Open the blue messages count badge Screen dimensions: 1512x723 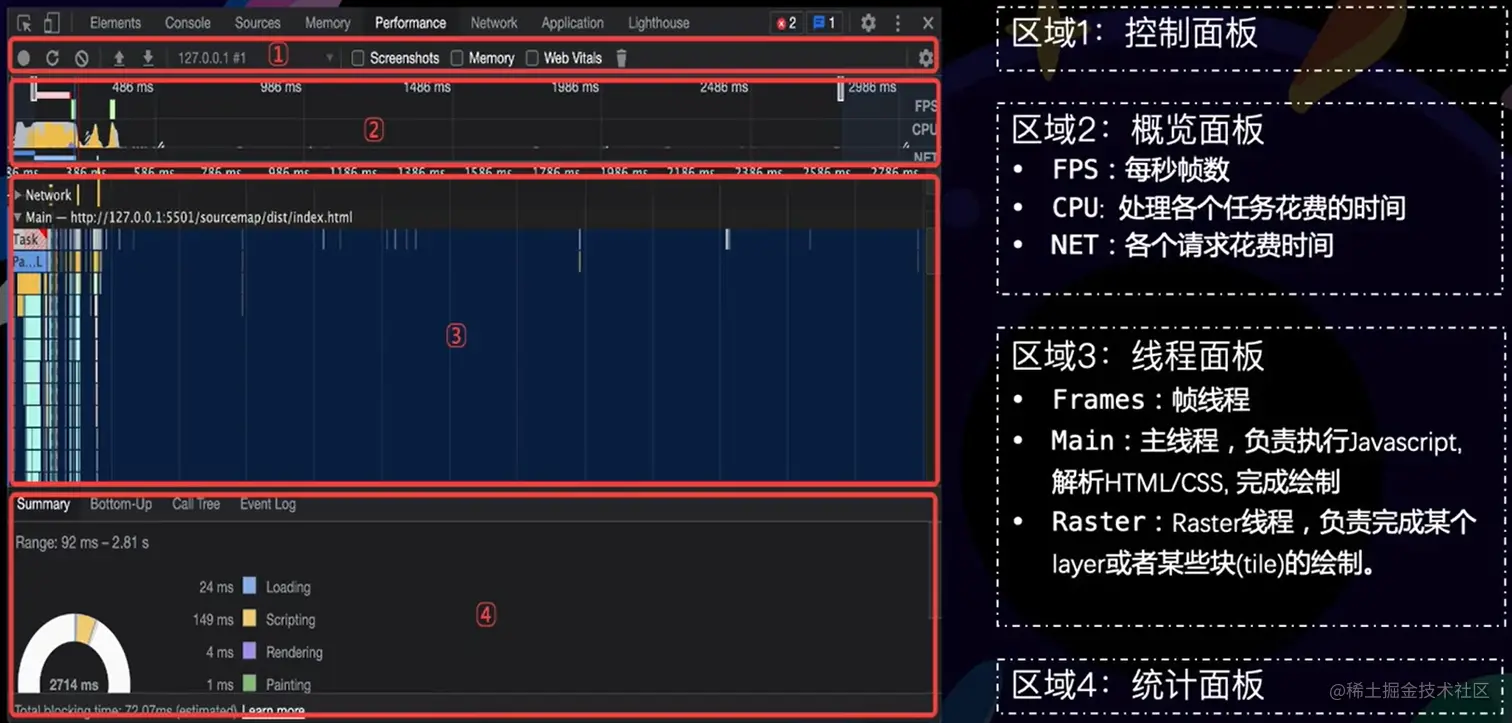point(824,23)
